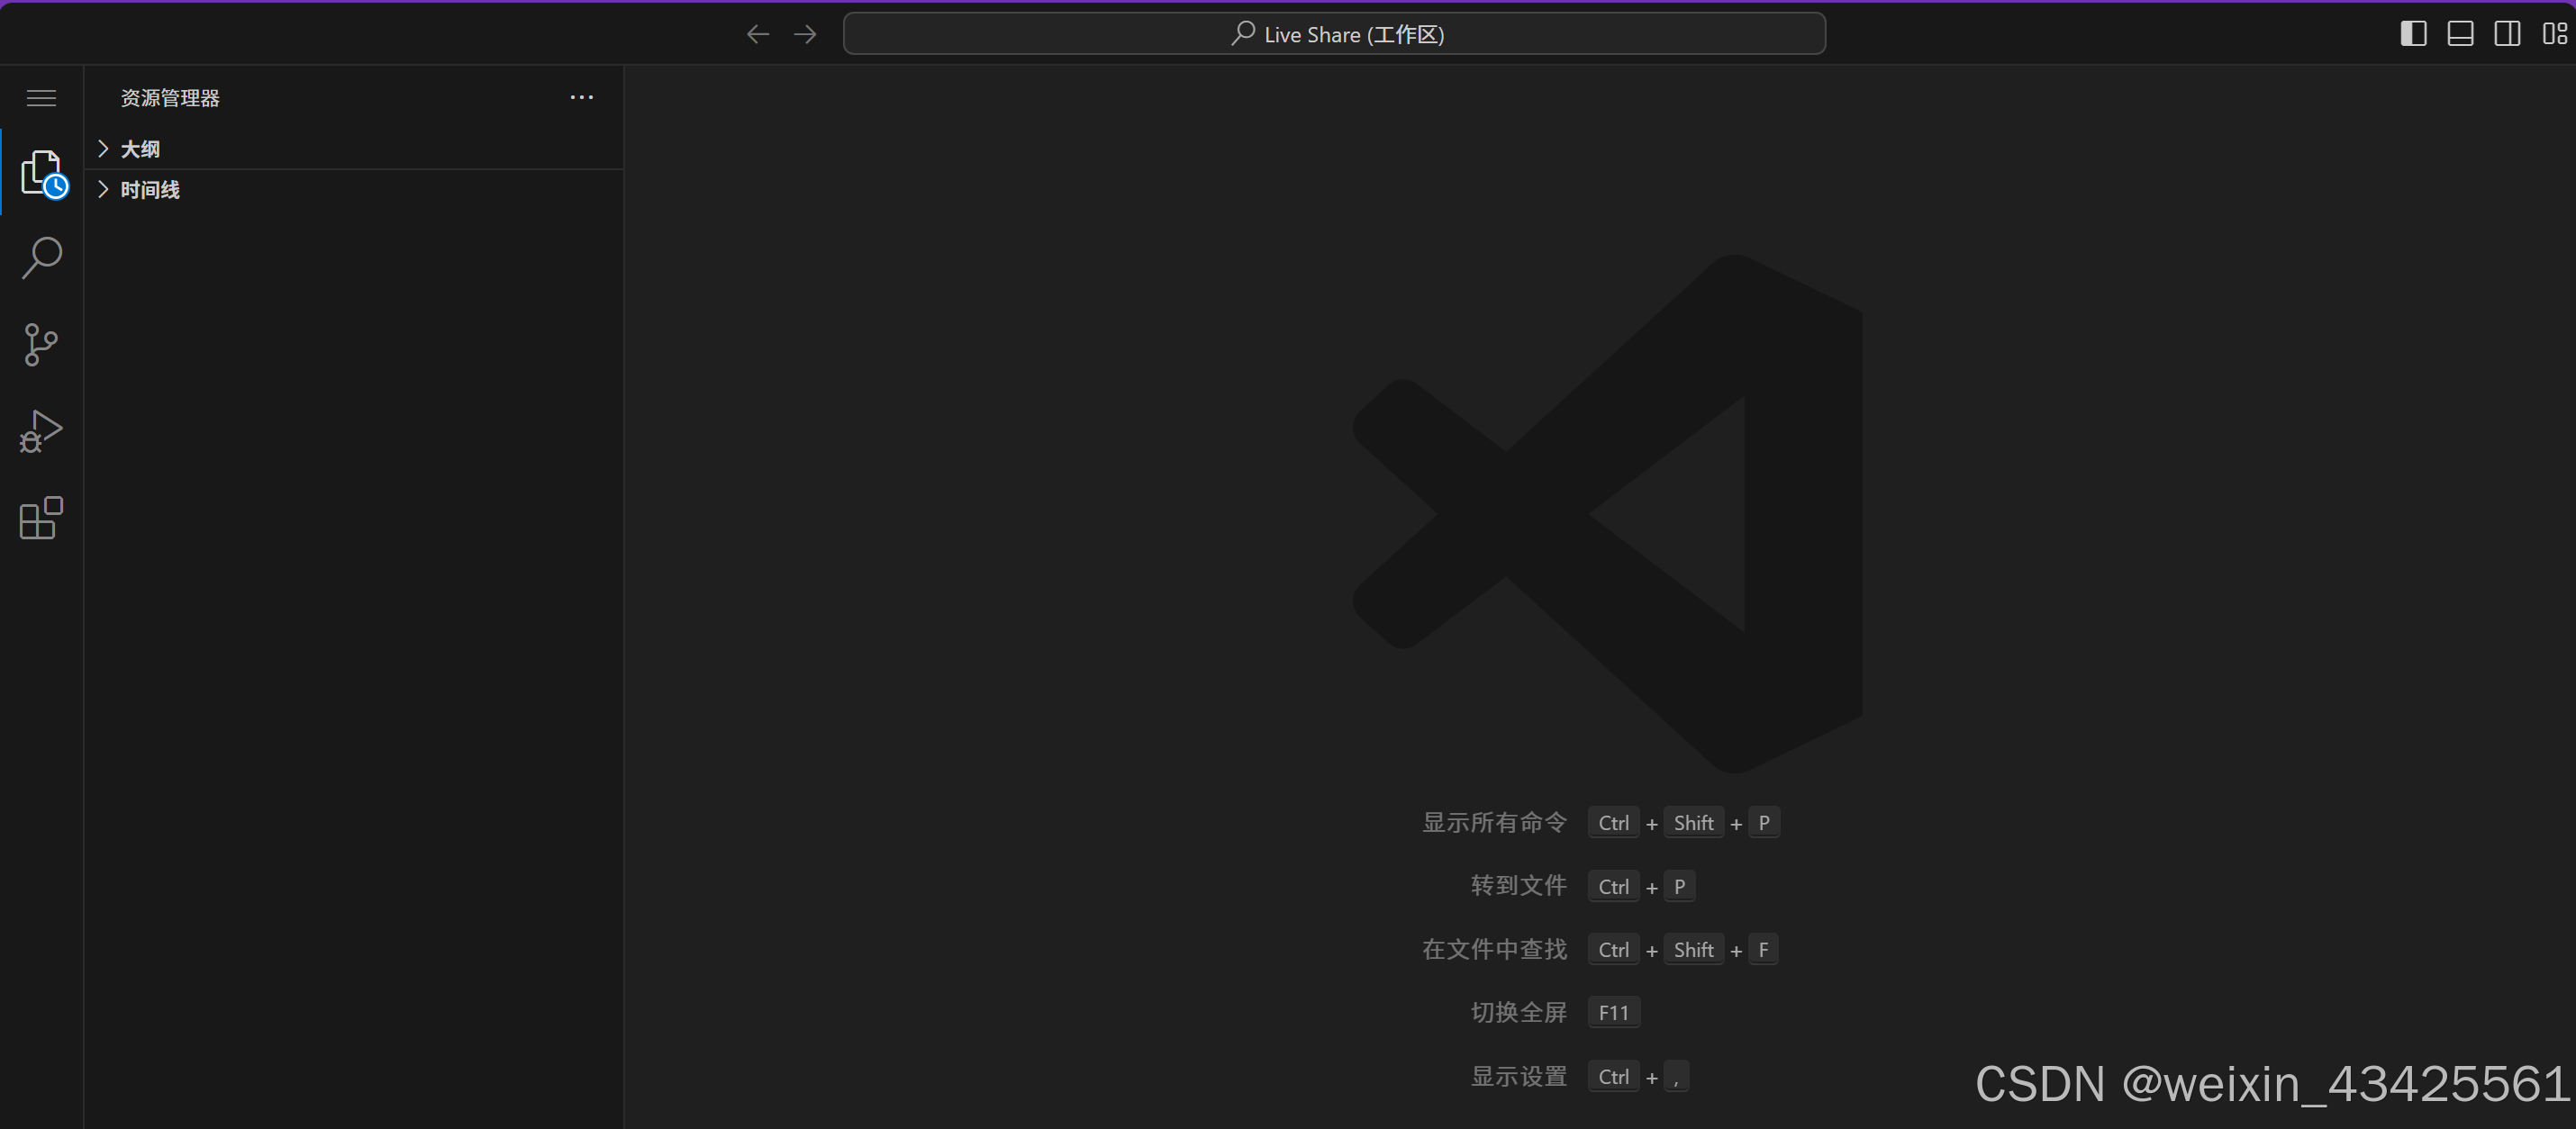This screenshot has height=1129, width=2576.
Task: Open the Source Control view
Action: click(41, 345)
